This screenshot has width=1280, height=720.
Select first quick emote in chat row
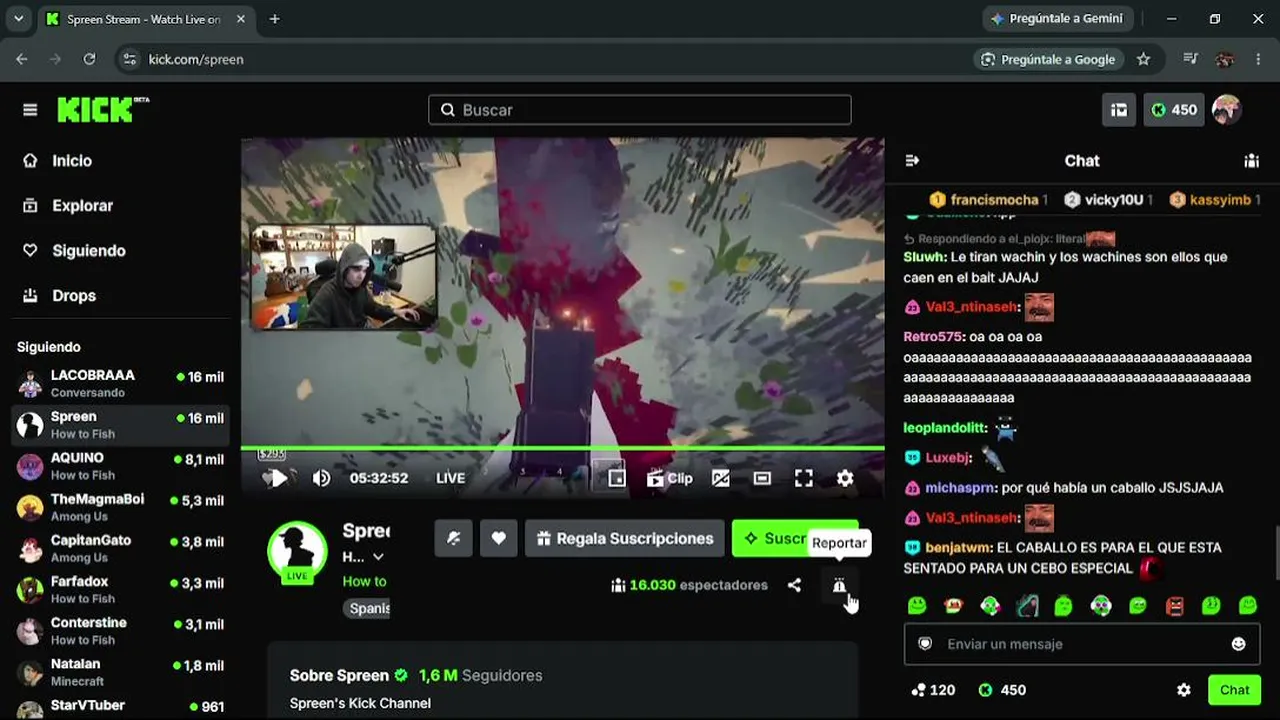(916, 605)
